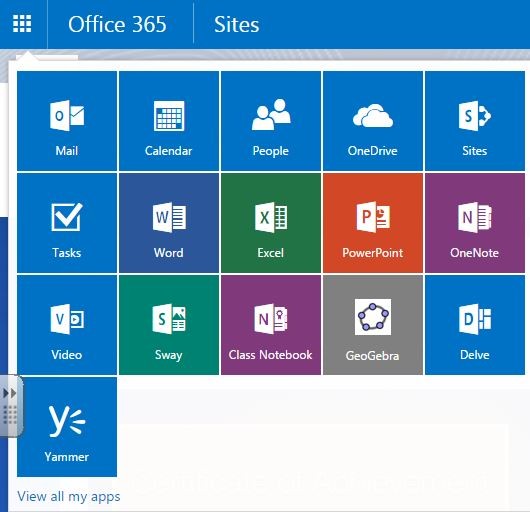Screen dimensions: 530x512
Task: Follow the View all my apps link
Action: click(x=69, y=497)
